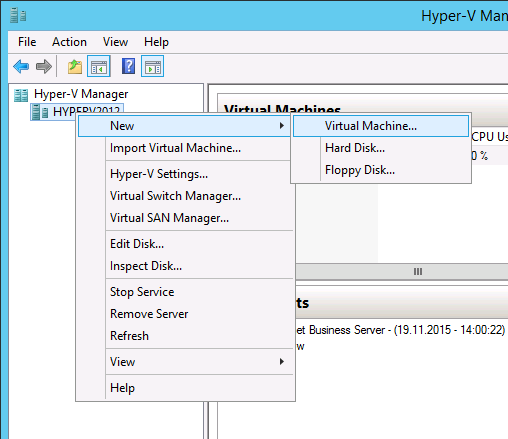Select Virtual Machine... in New submenu
Viewport: 508px width, 439px height.
coord(381,126)
